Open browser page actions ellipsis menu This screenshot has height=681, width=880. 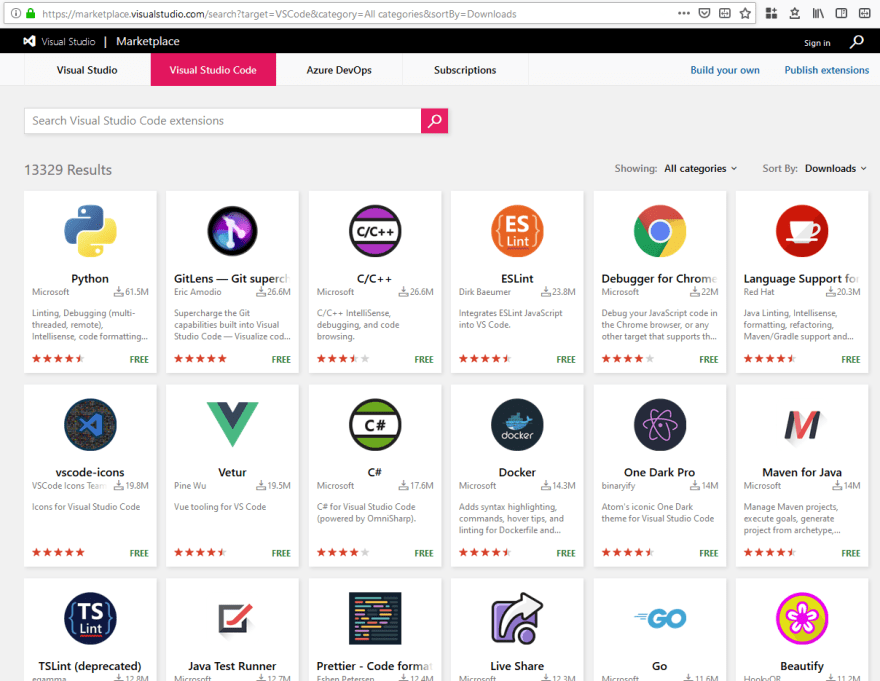(684, 13)
